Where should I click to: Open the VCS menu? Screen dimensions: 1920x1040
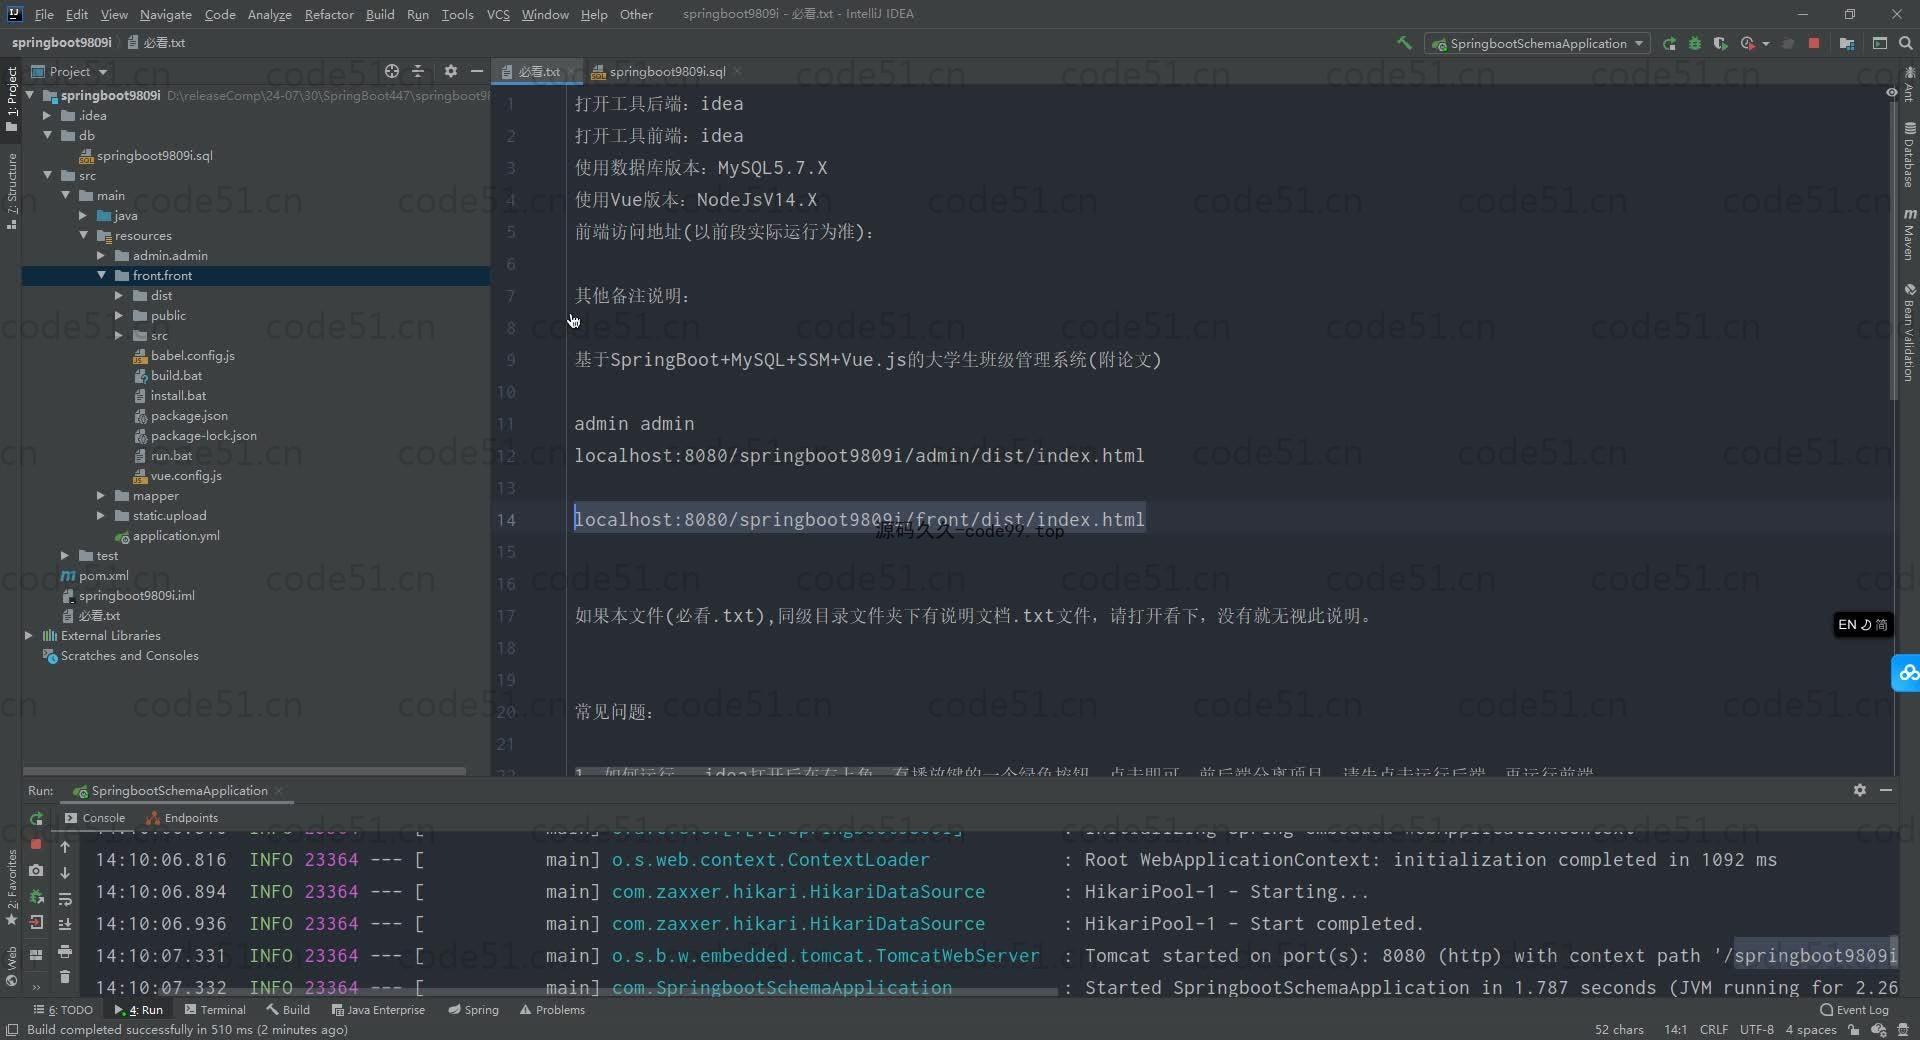coord(498,14)
